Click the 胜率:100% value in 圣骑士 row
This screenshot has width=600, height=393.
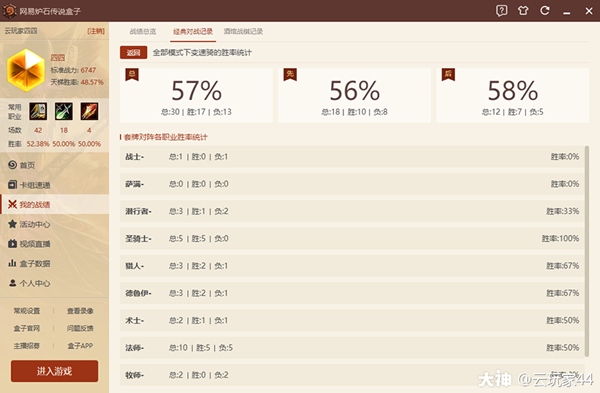click(560, 238)
